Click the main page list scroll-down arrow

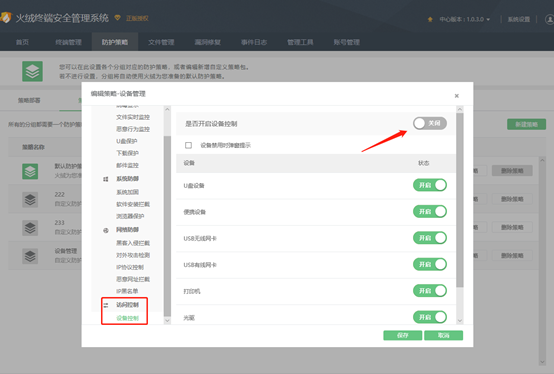542,362
